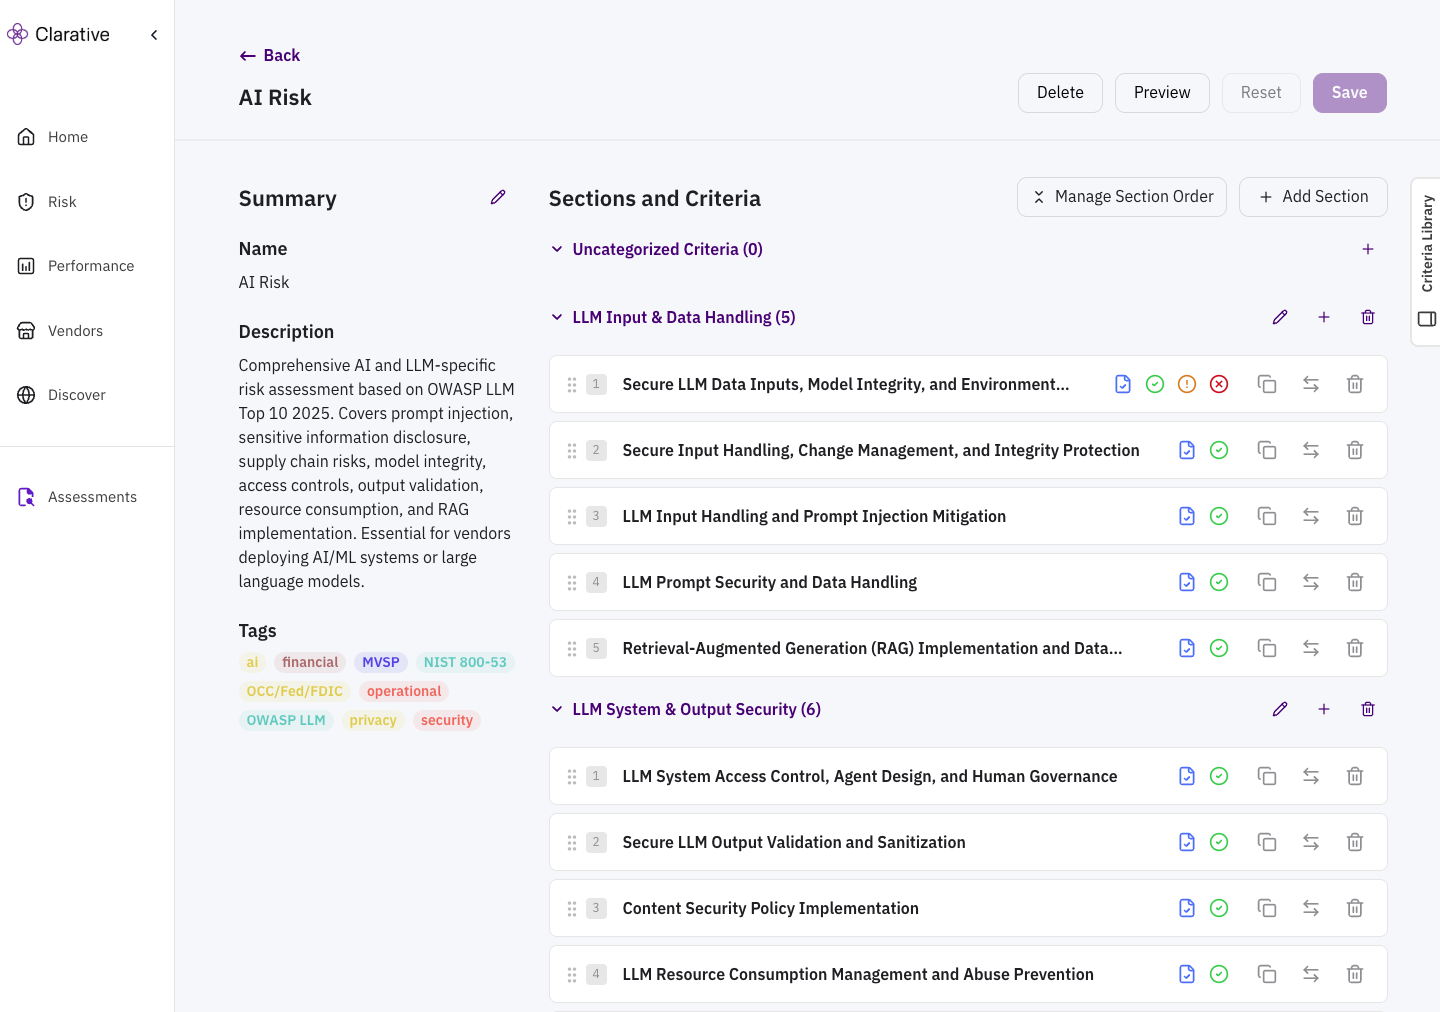
Task: Add criterion to Uncategorized Criteria section
Action: (1368, 249)
